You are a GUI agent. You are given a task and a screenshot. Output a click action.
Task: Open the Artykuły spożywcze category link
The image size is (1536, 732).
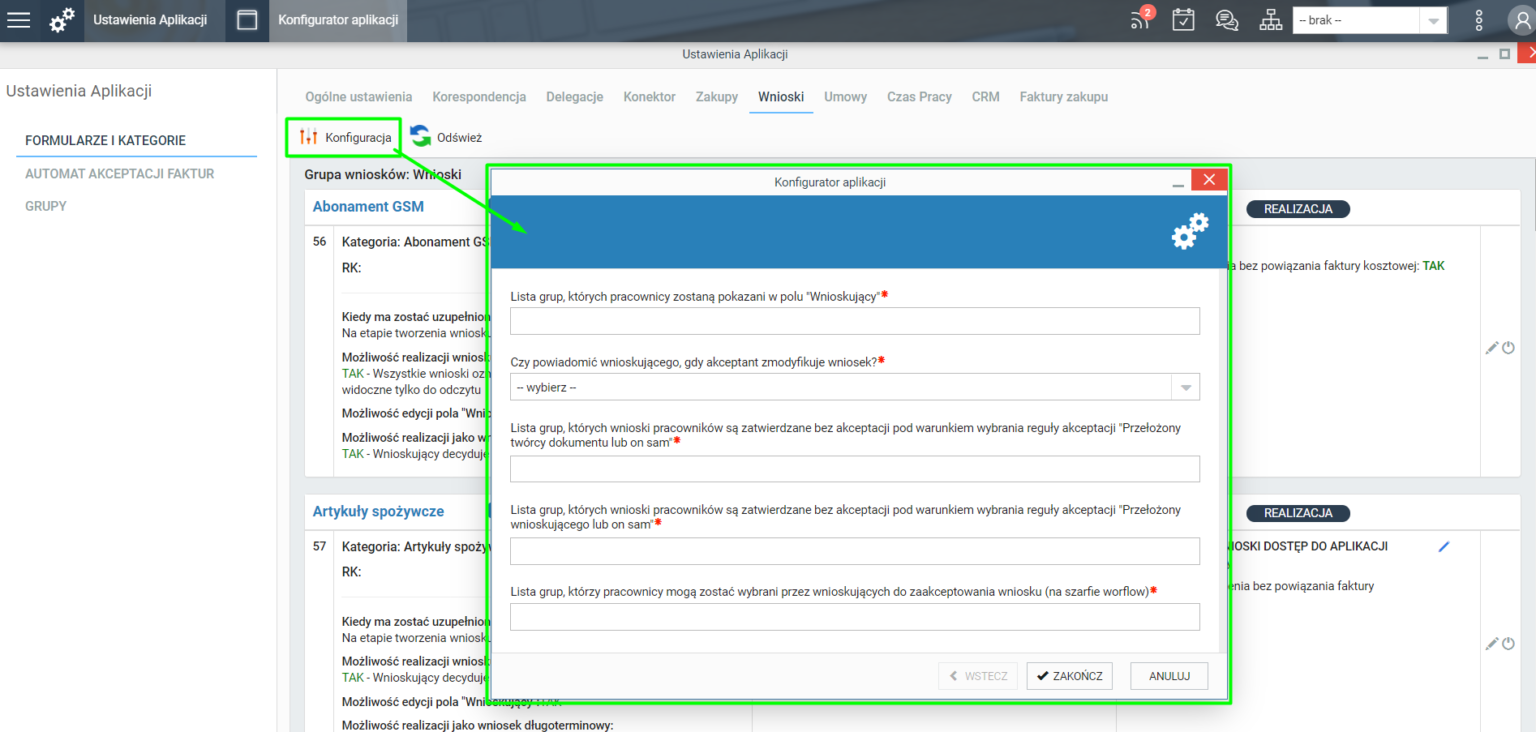(x=378, y=511)
